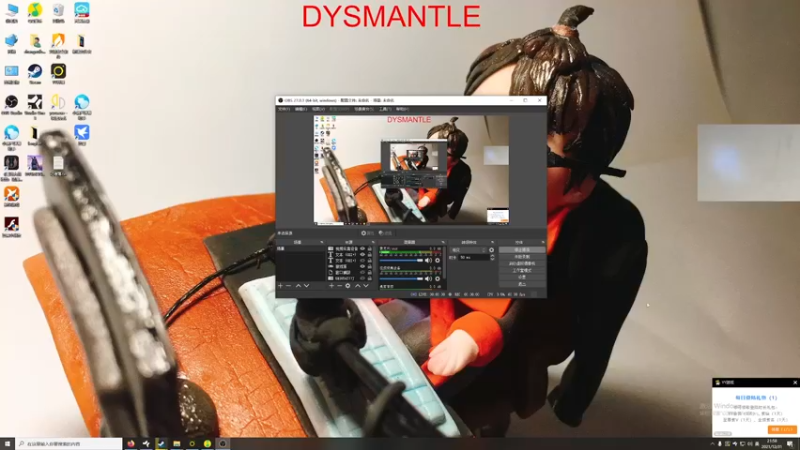Open the Windows Start menu

[7, 443]
